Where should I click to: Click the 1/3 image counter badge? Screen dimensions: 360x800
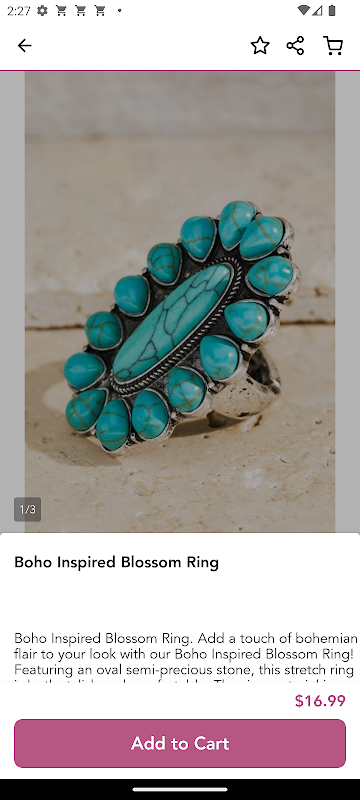[x=28, y=509]
